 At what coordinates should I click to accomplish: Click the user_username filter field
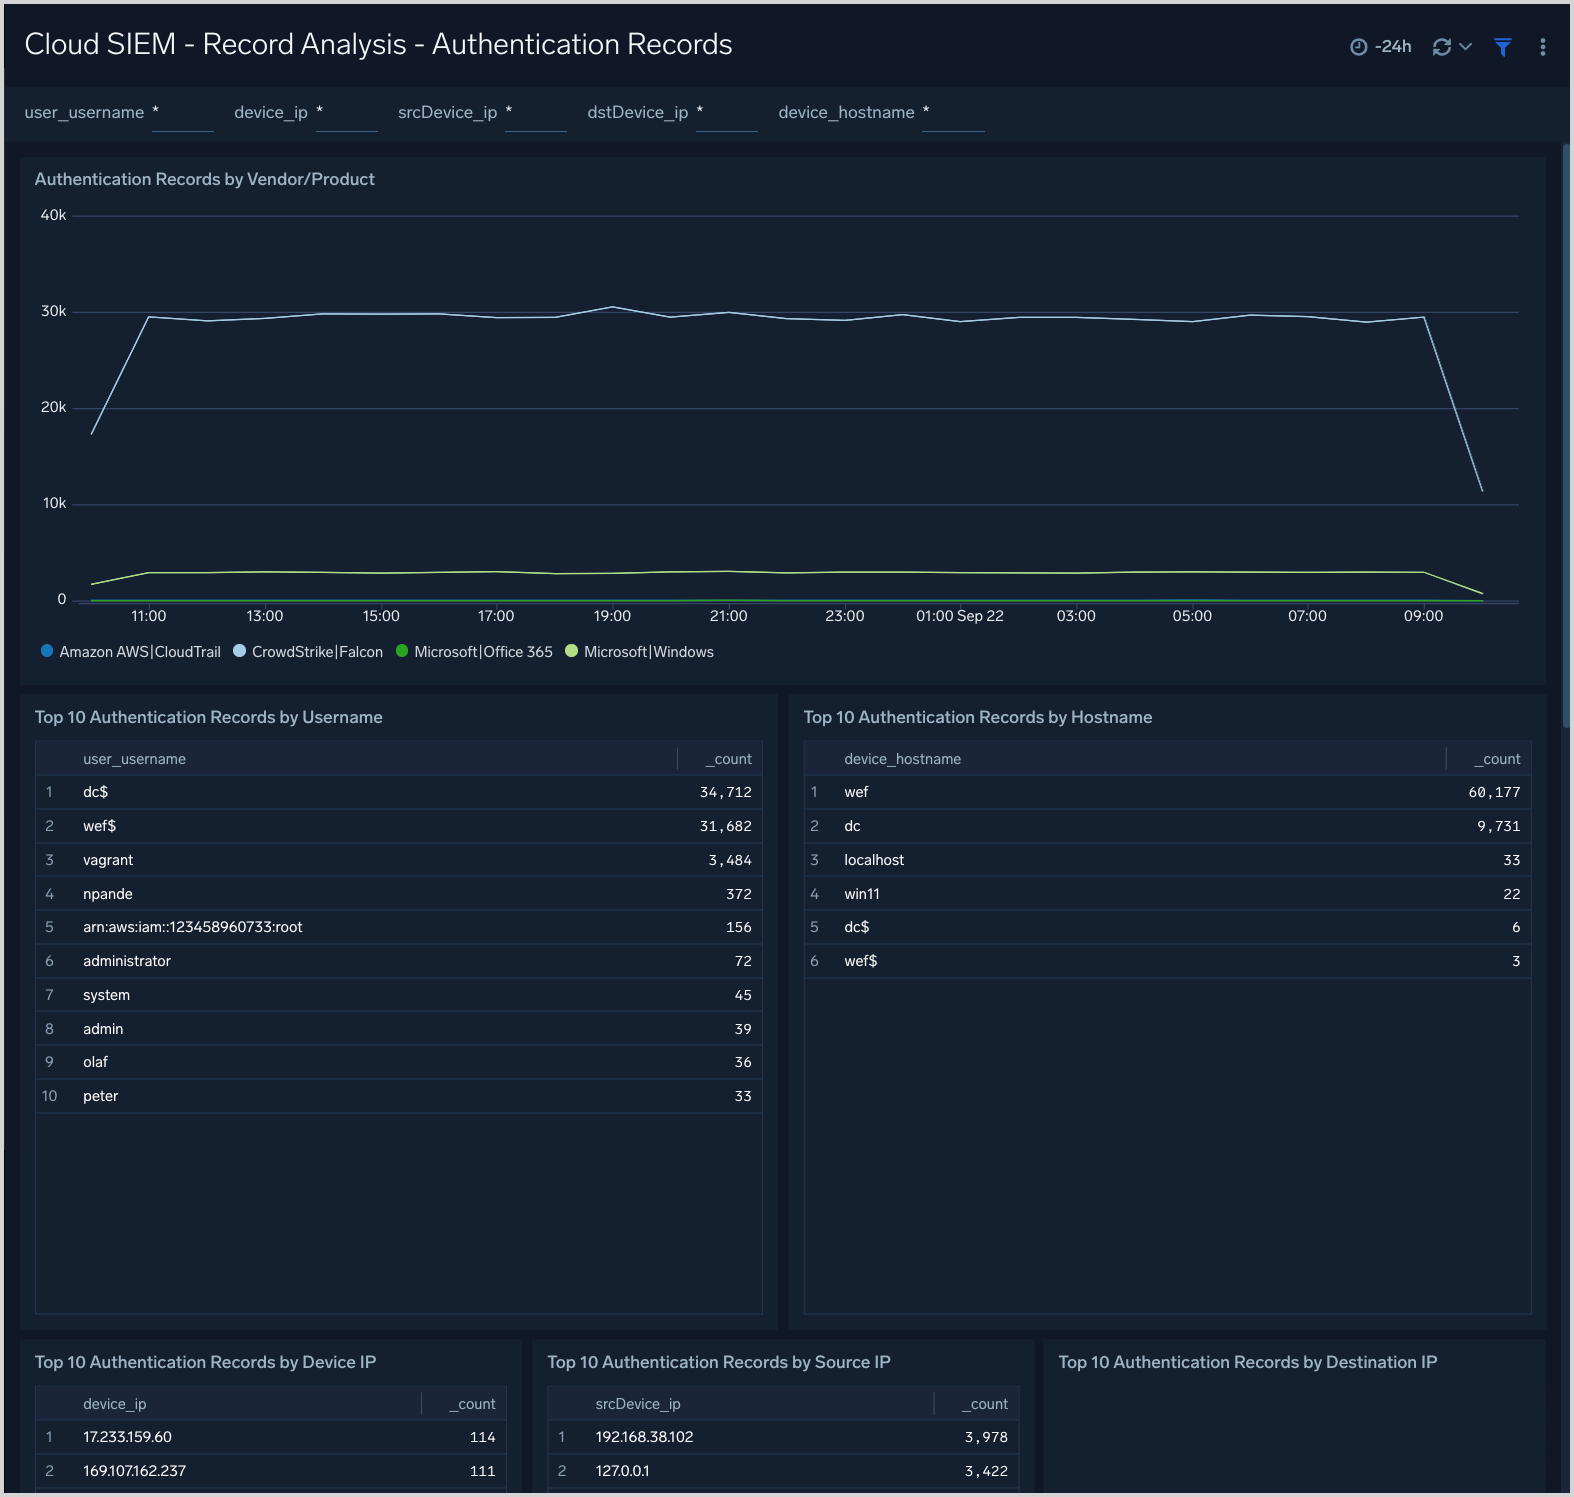point(182,113)
